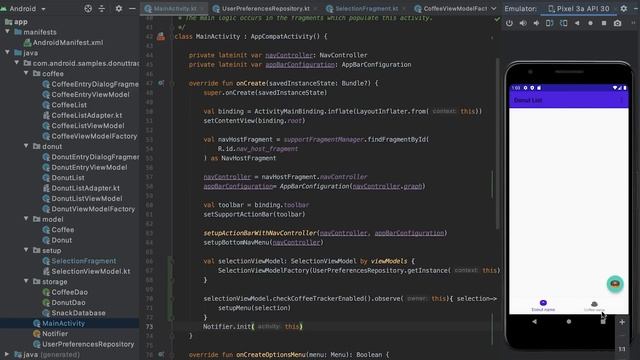Open UserPreferencesRepository in the project tree
Viewport: 640px width, 360px height.
[88, 344]
